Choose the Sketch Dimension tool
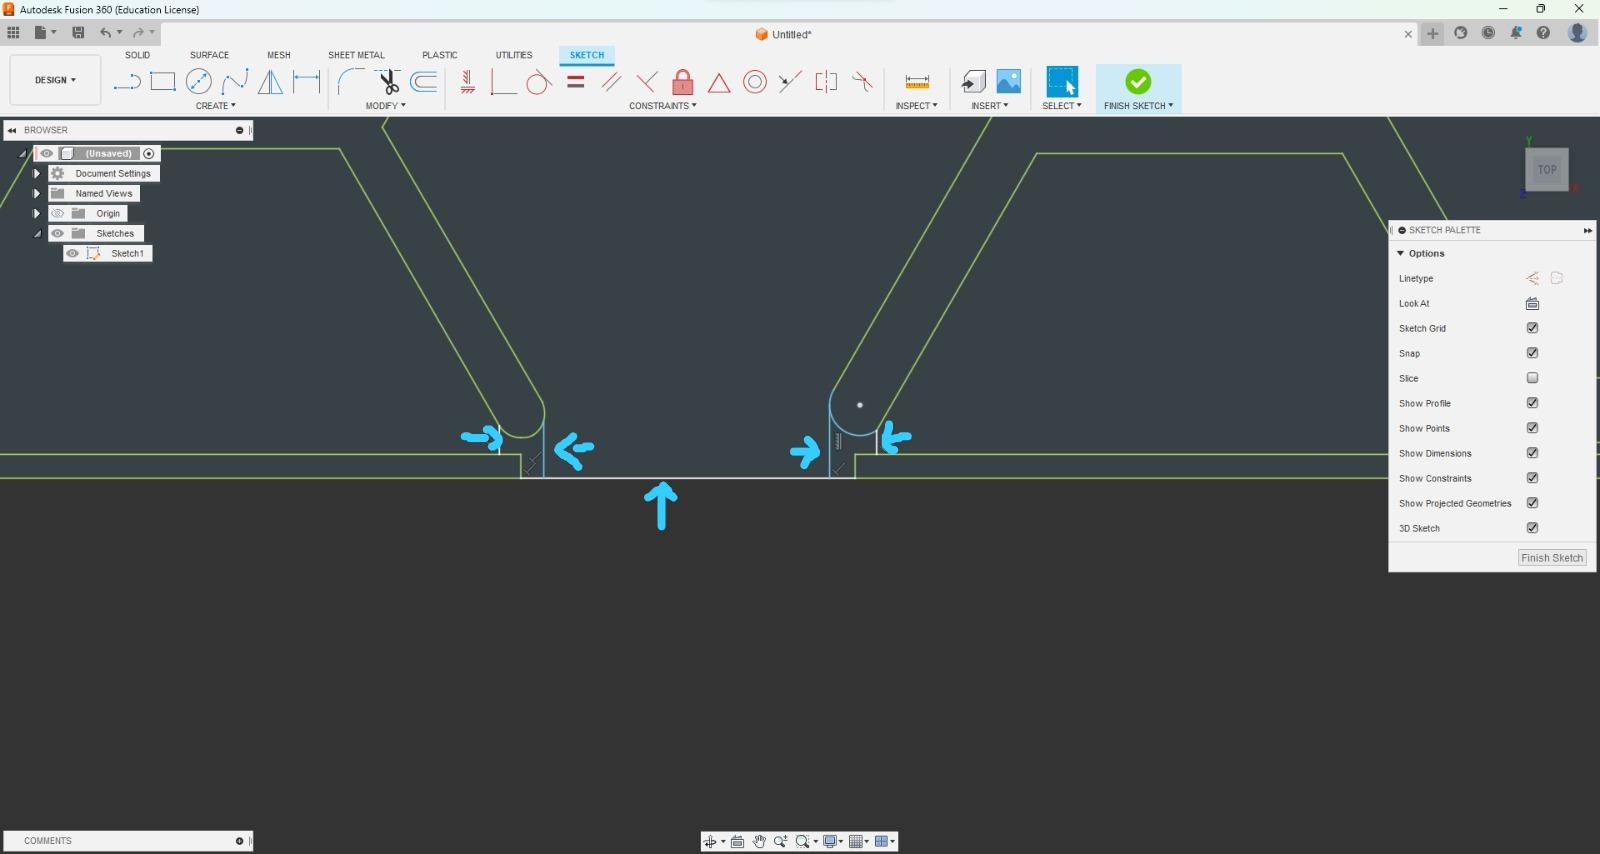 (306, 82)
